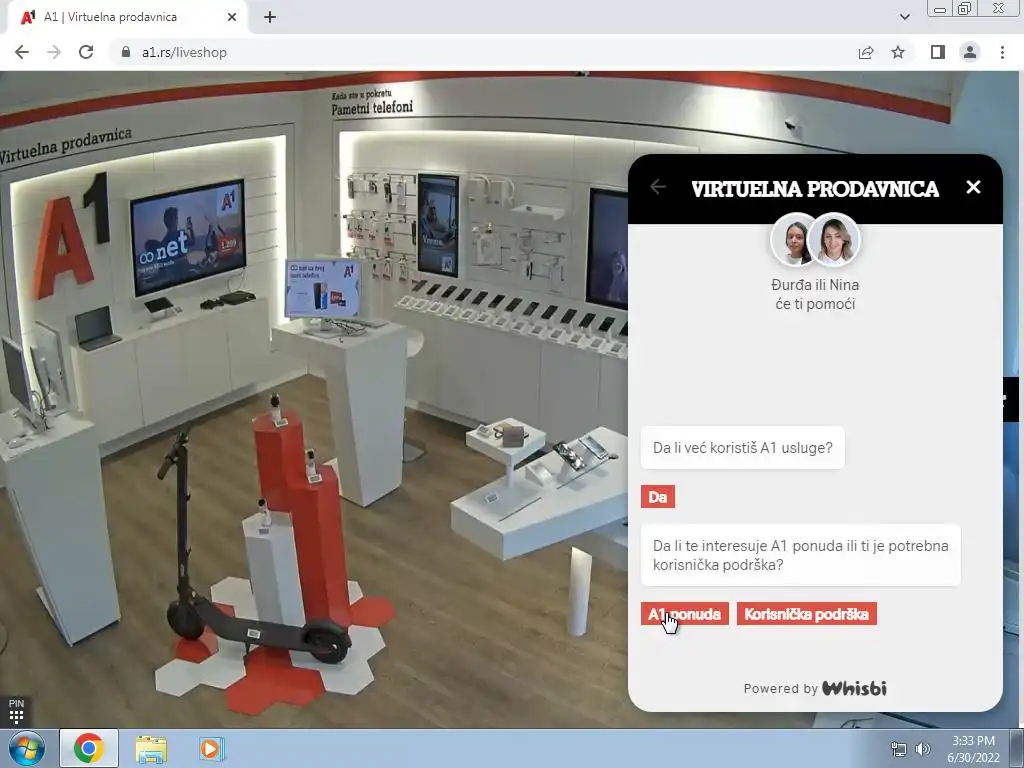Navigate forward in the browser
This screenshot has width=1024, height=768.
(x=54, y=52)
